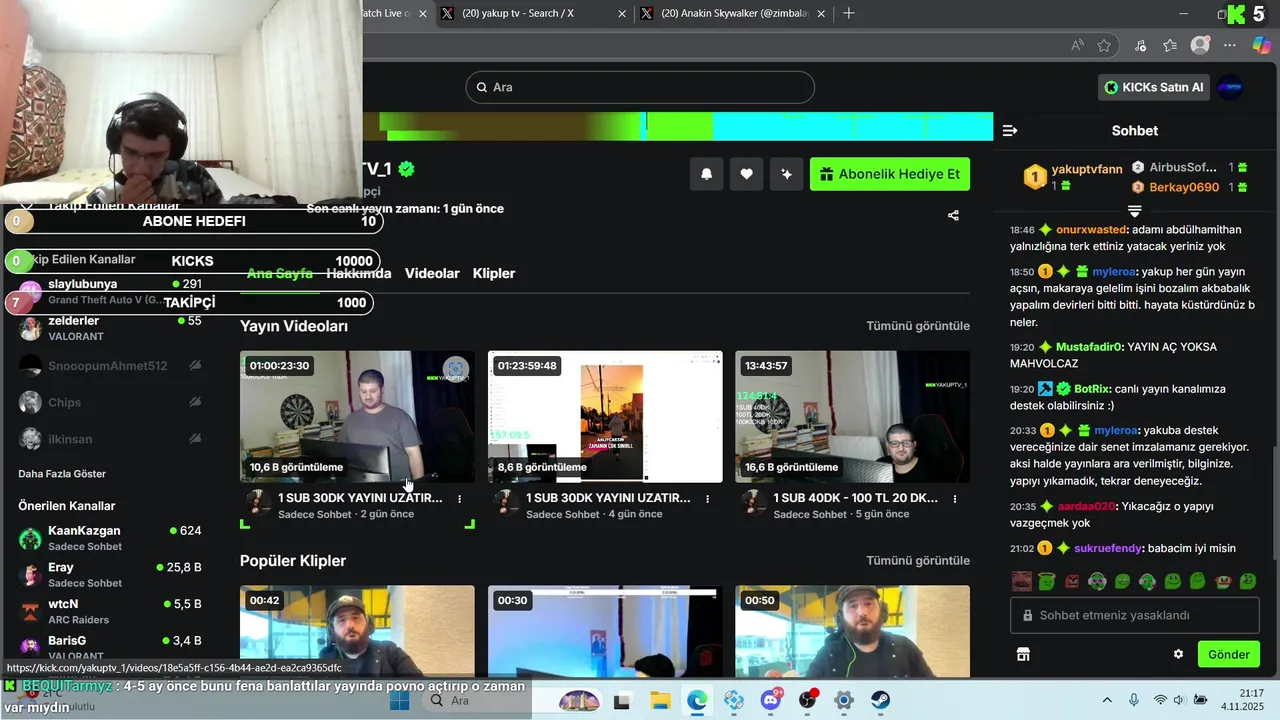Open a new browser tab
Image resolution: width=1280 pixels, height=720 pixels.
click(849, 13)
